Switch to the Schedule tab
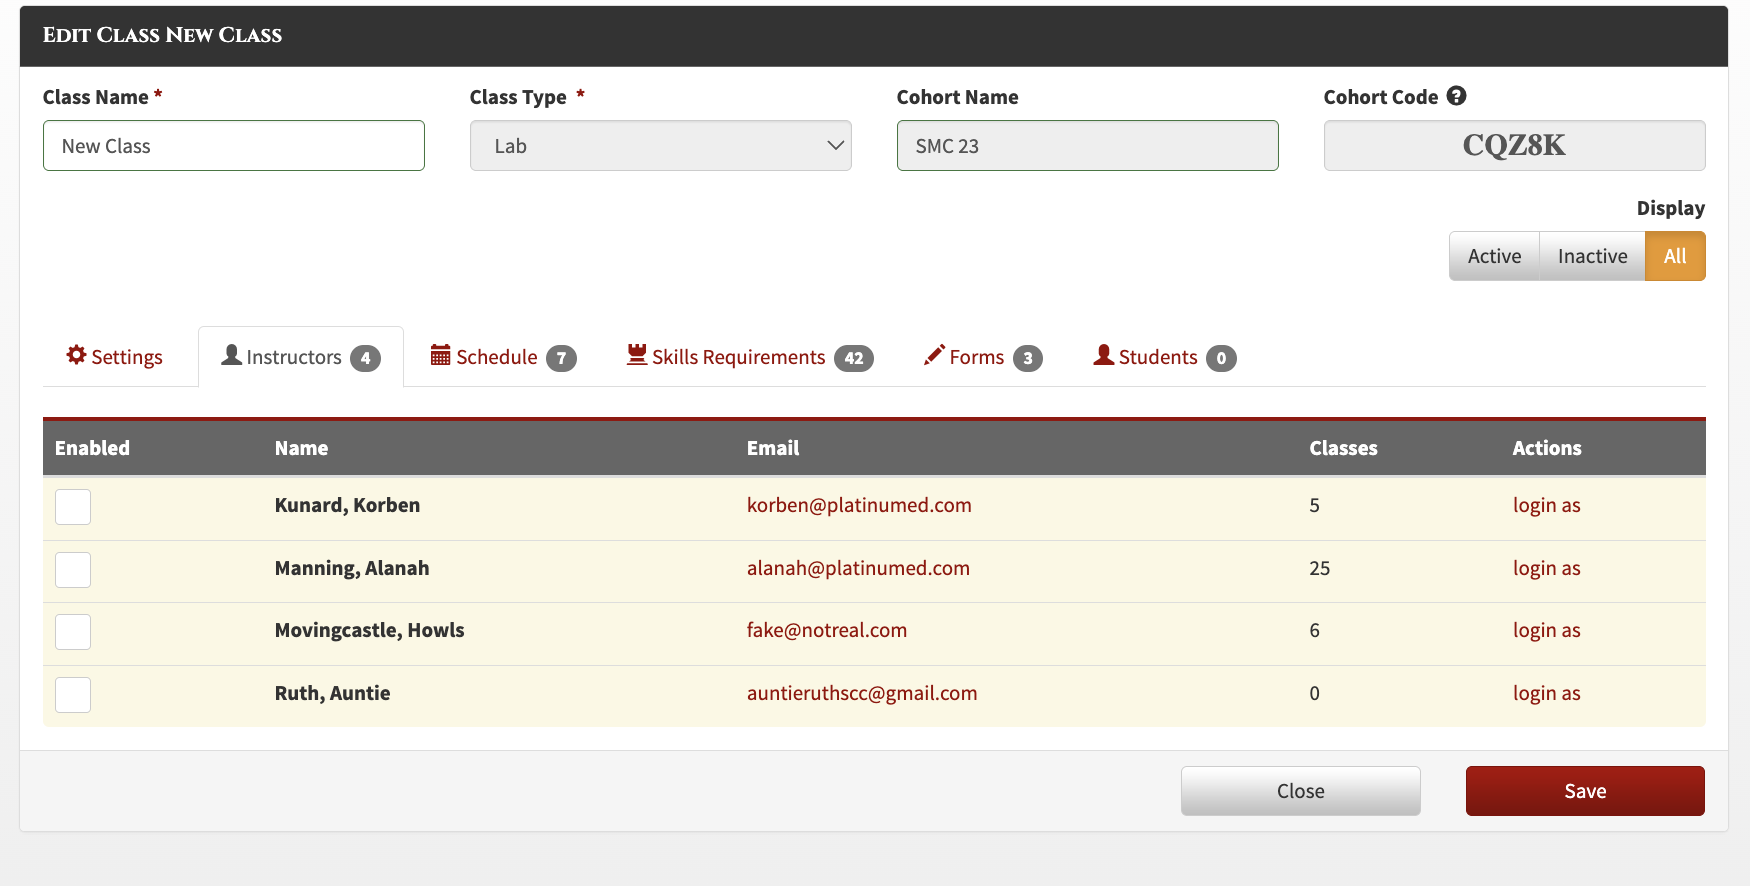Screen dimensions: 1750x886 tap(503, 357)
